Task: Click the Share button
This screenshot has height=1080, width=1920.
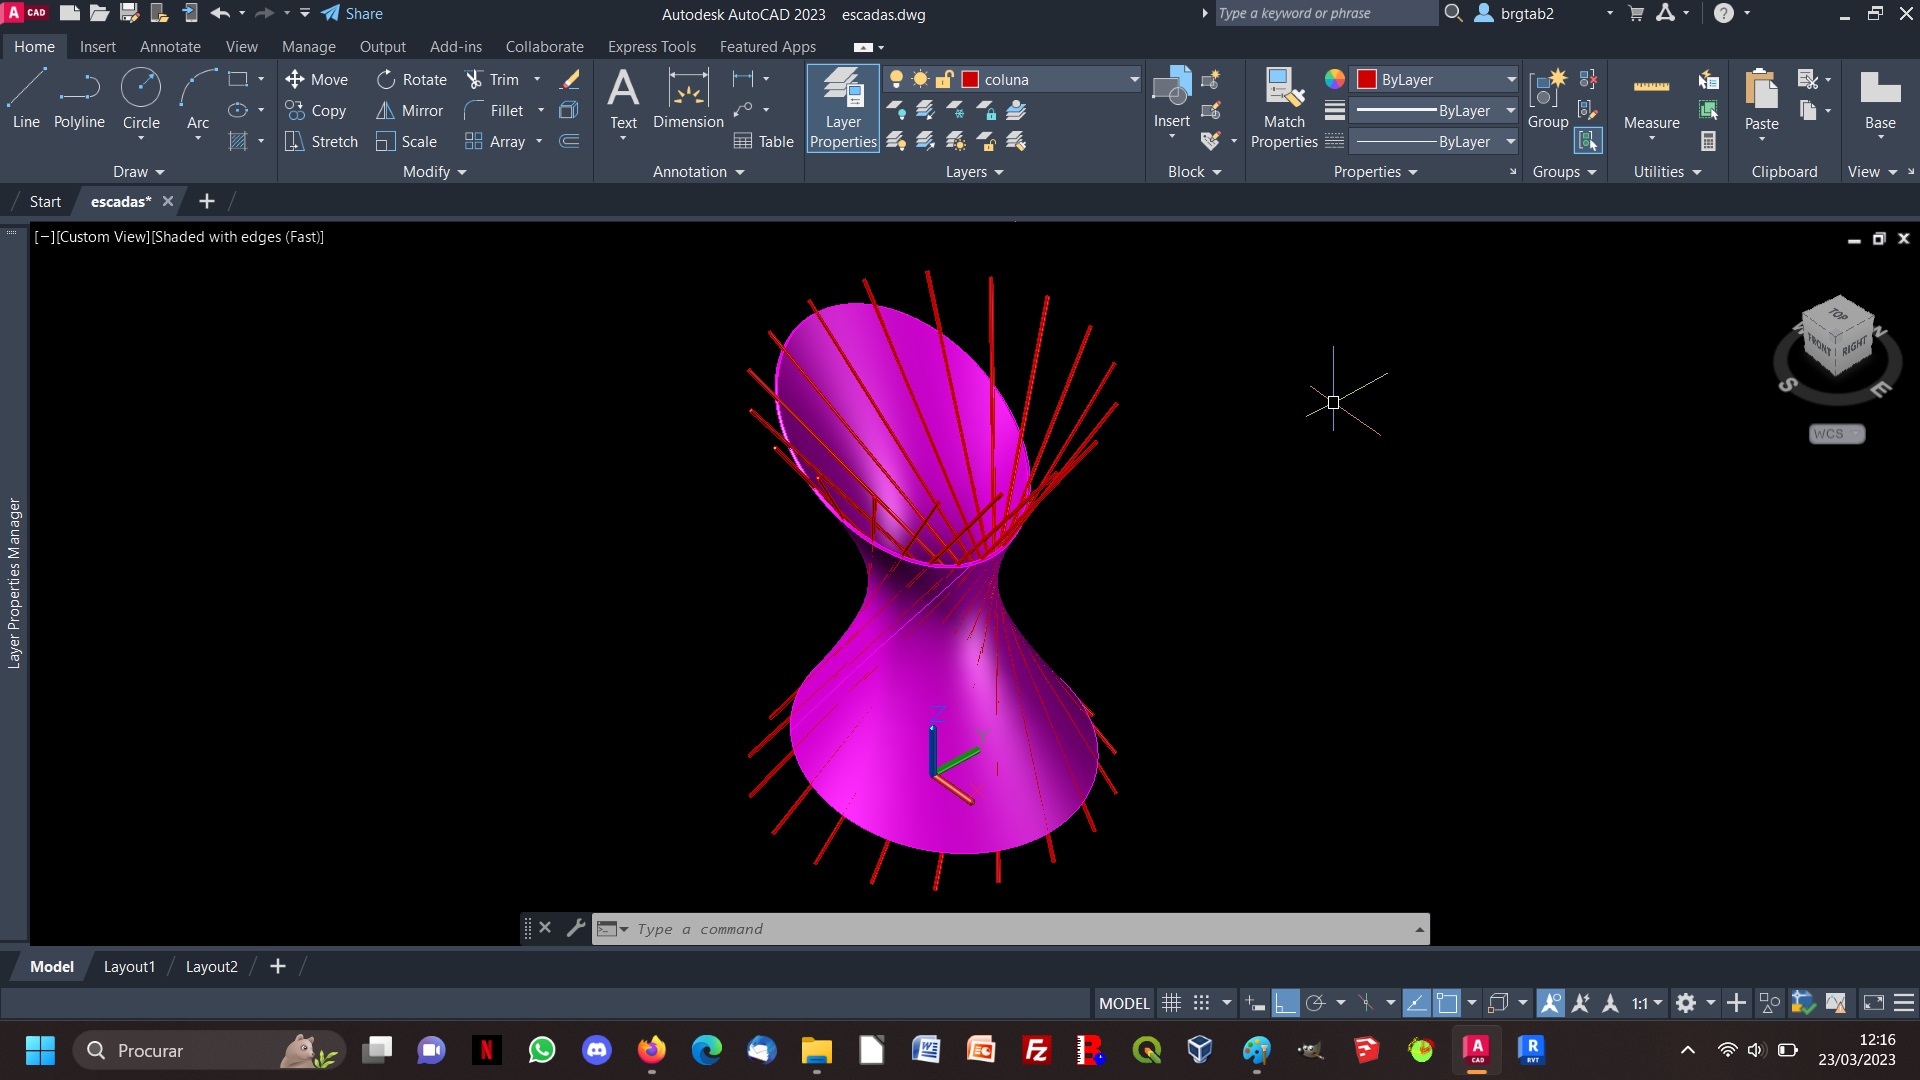Action: point(352,14)
